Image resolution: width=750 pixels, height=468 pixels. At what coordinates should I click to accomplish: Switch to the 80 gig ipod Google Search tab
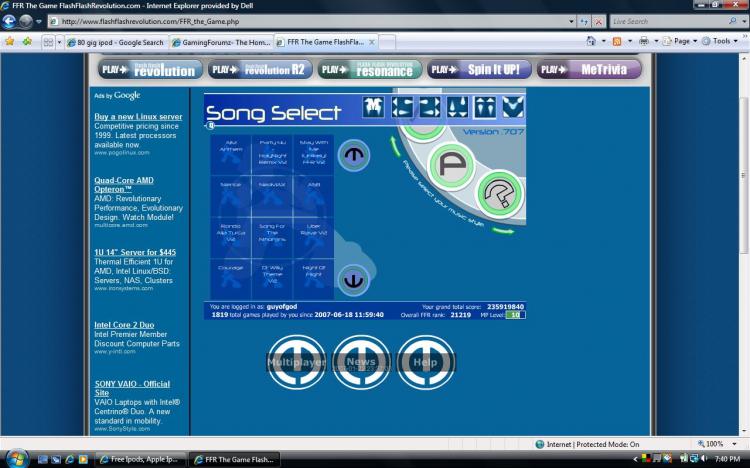click(x=116, y=42)
